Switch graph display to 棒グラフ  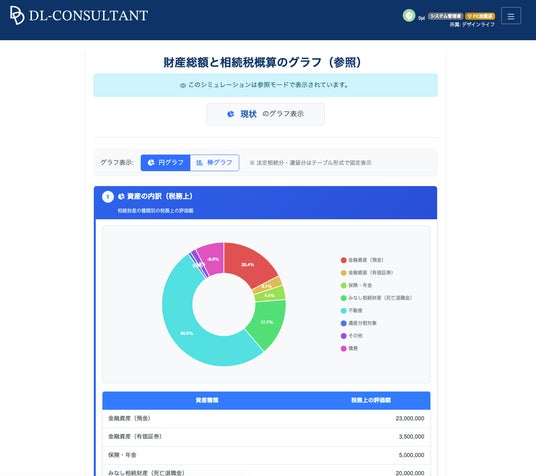214,163
